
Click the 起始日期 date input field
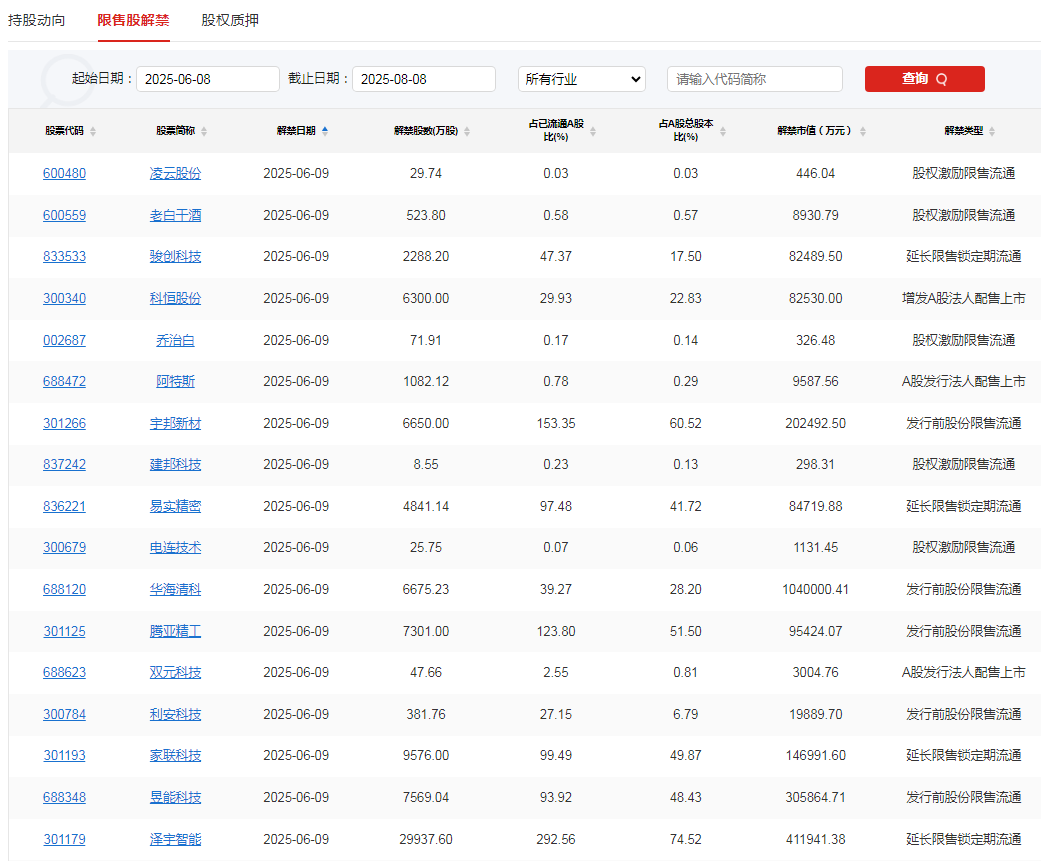207,79
